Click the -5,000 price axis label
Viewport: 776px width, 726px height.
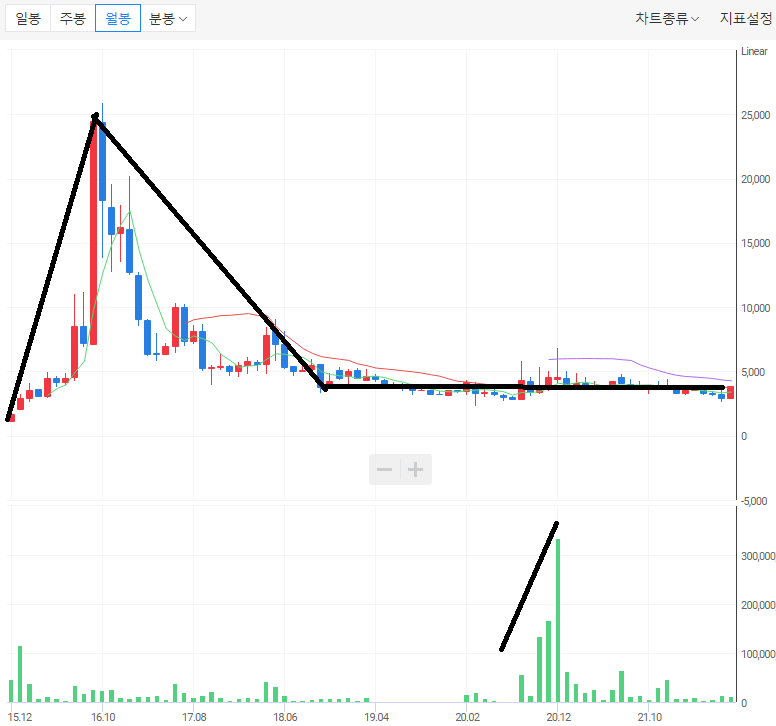pos(754,501)
